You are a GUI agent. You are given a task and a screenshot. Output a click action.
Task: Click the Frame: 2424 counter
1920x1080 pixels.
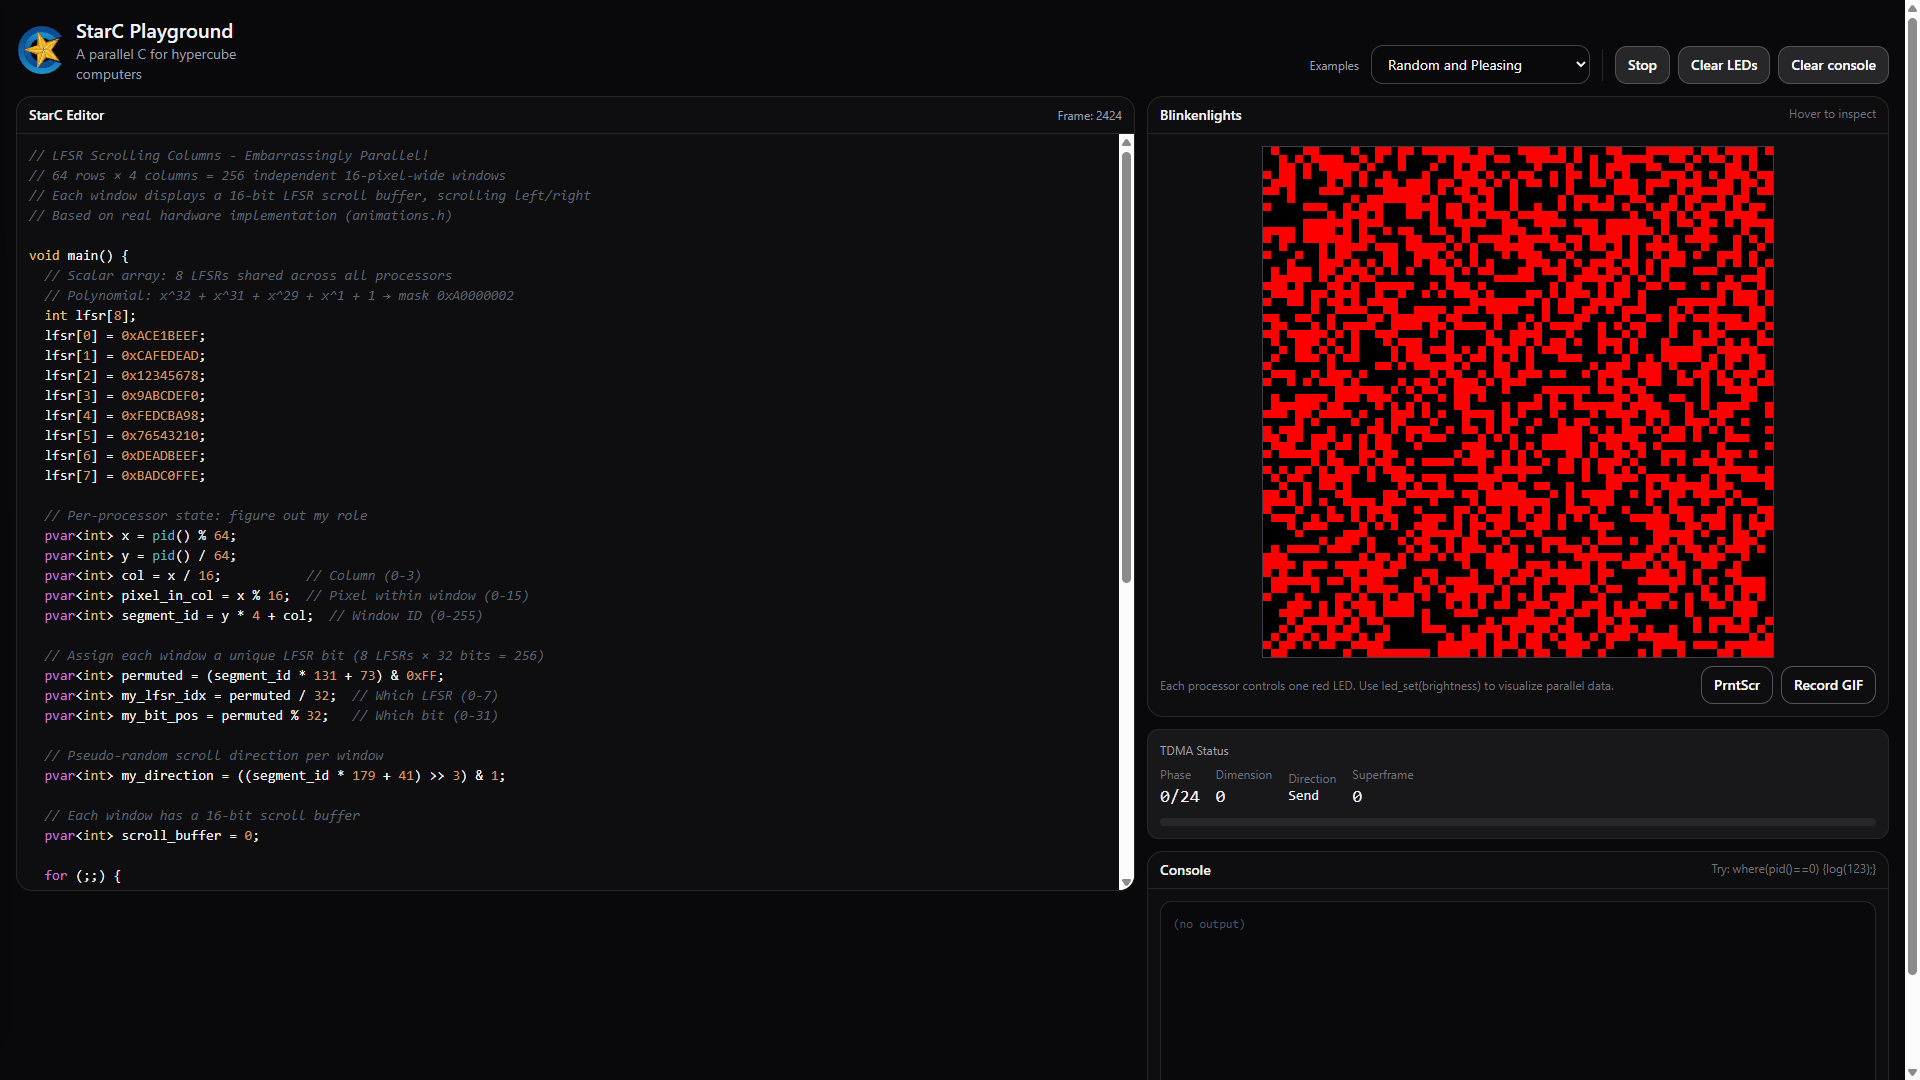pyautogui.click(x=1089, y=115)
